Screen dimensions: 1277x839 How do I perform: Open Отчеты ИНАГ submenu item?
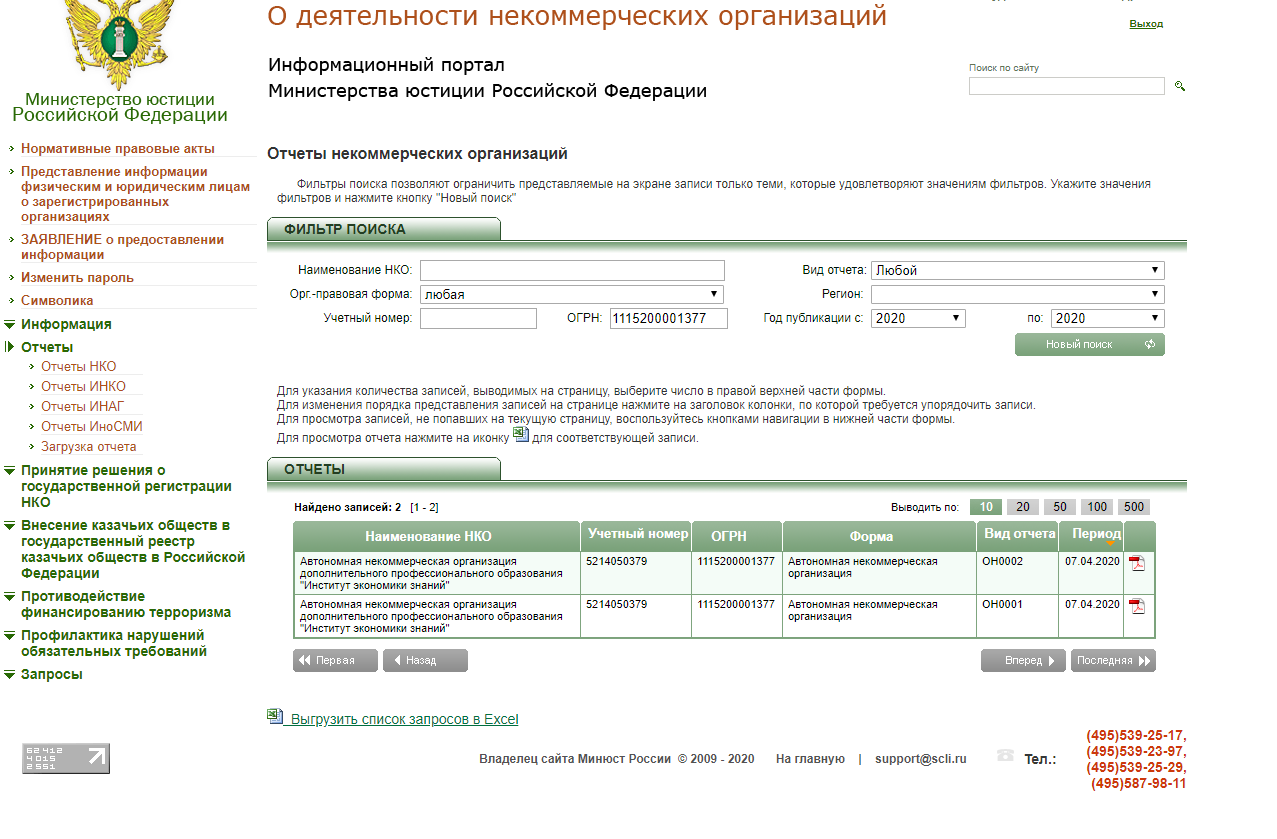[x=83, y=406]
